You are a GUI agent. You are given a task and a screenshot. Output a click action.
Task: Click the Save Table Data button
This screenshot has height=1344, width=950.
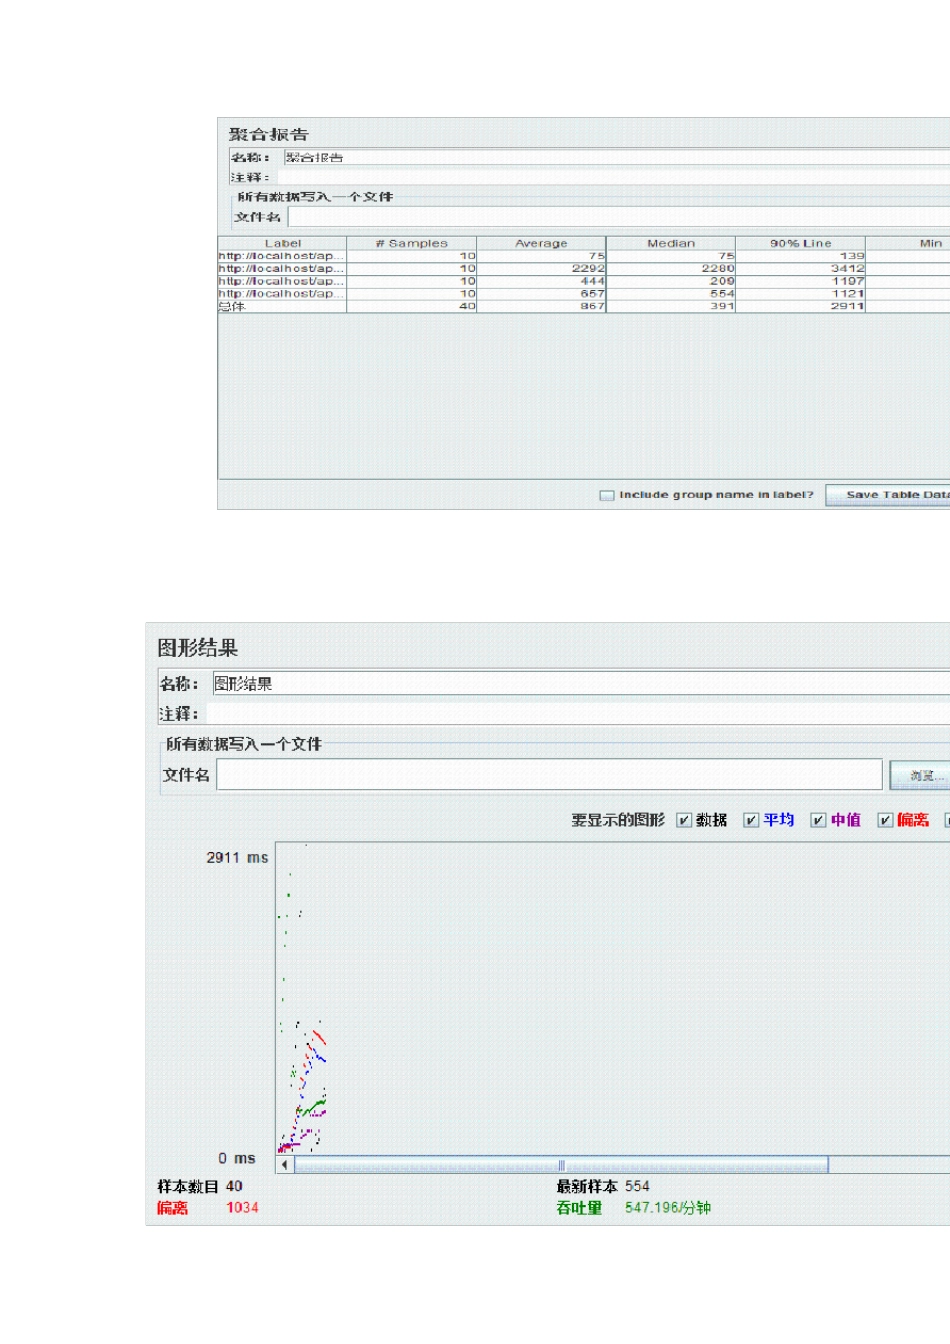888,495
